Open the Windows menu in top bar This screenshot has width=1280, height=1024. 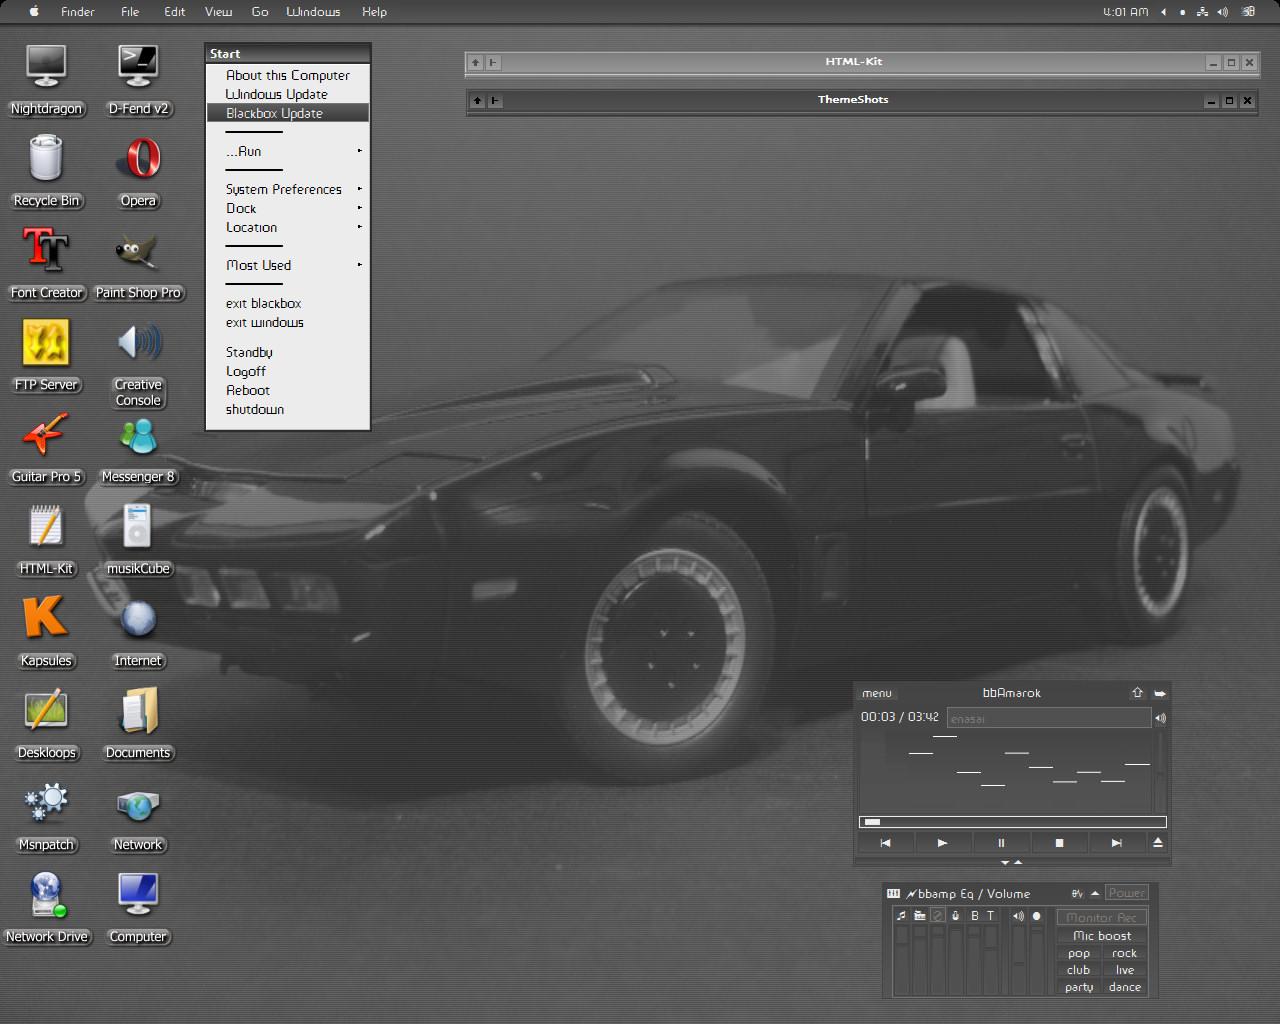pyautogui.click(x=313, y=12)
